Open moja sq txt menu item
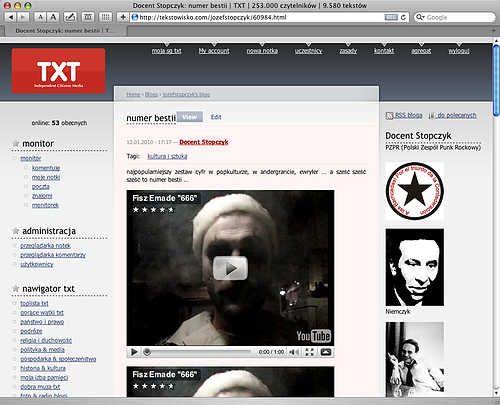The width and height of the screenshot is (500, 405). point(167,51)
